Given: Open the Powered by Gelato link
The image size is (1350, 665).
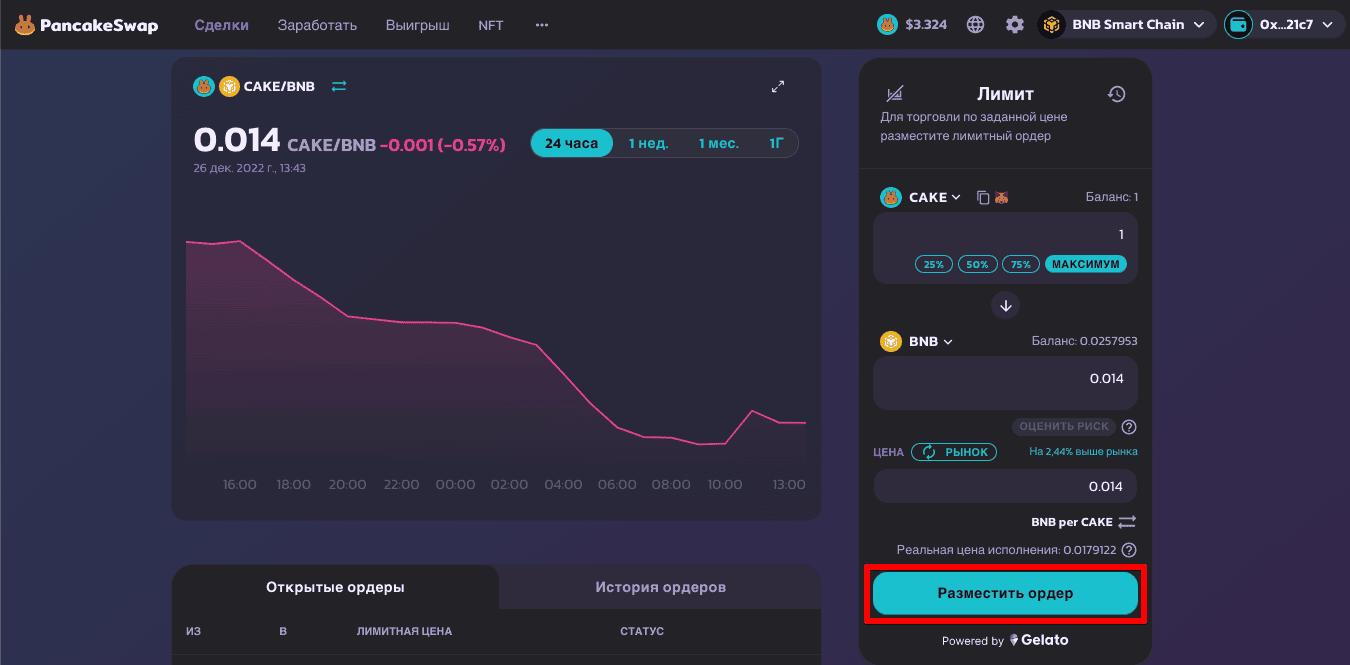Looking at the screenshot, I should [1005, 640].
